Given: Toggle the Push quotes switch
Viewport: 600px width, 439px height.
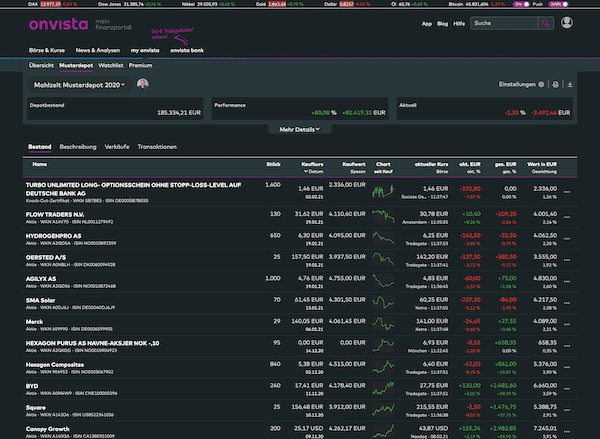Looking at the screenshot, I should 522,4.
